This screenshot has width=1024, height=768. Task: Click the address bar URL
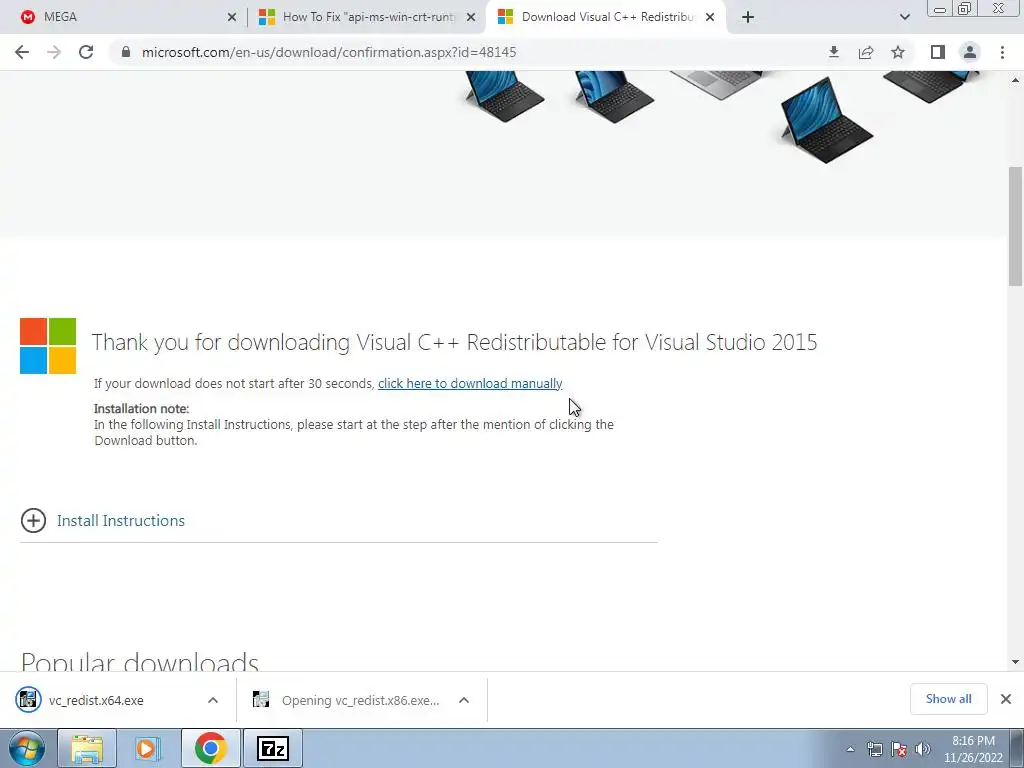click(x=329, y=52)
